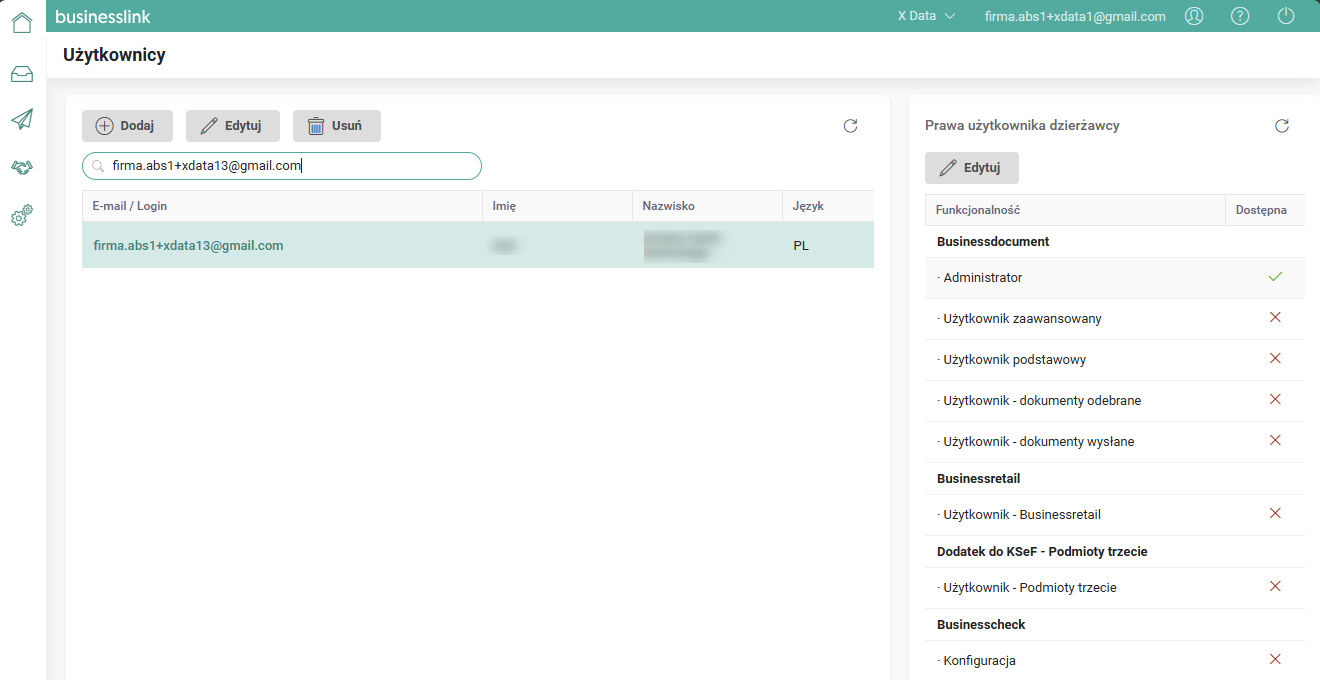1320x680 pixels.
Task: Click red X for dokumenty wysłane
Action: [1275, 440]
